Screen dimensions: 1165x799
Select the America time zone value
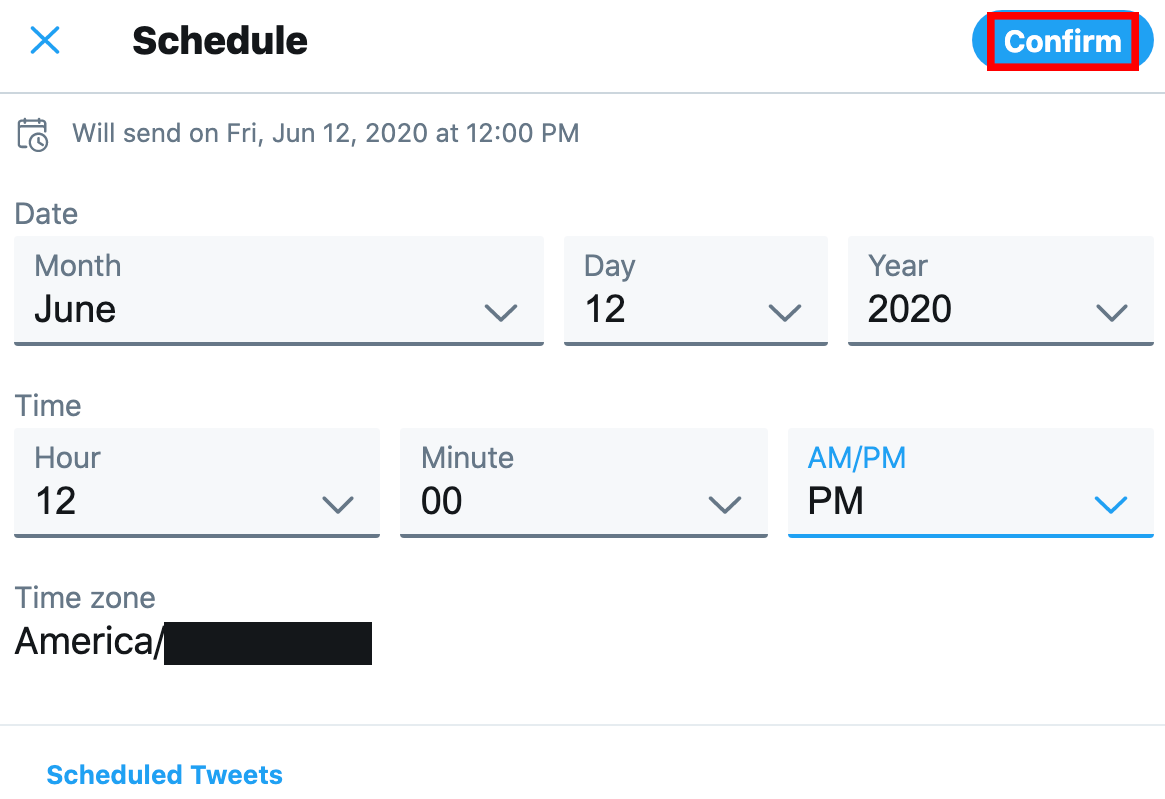click(x=192, y=642)
